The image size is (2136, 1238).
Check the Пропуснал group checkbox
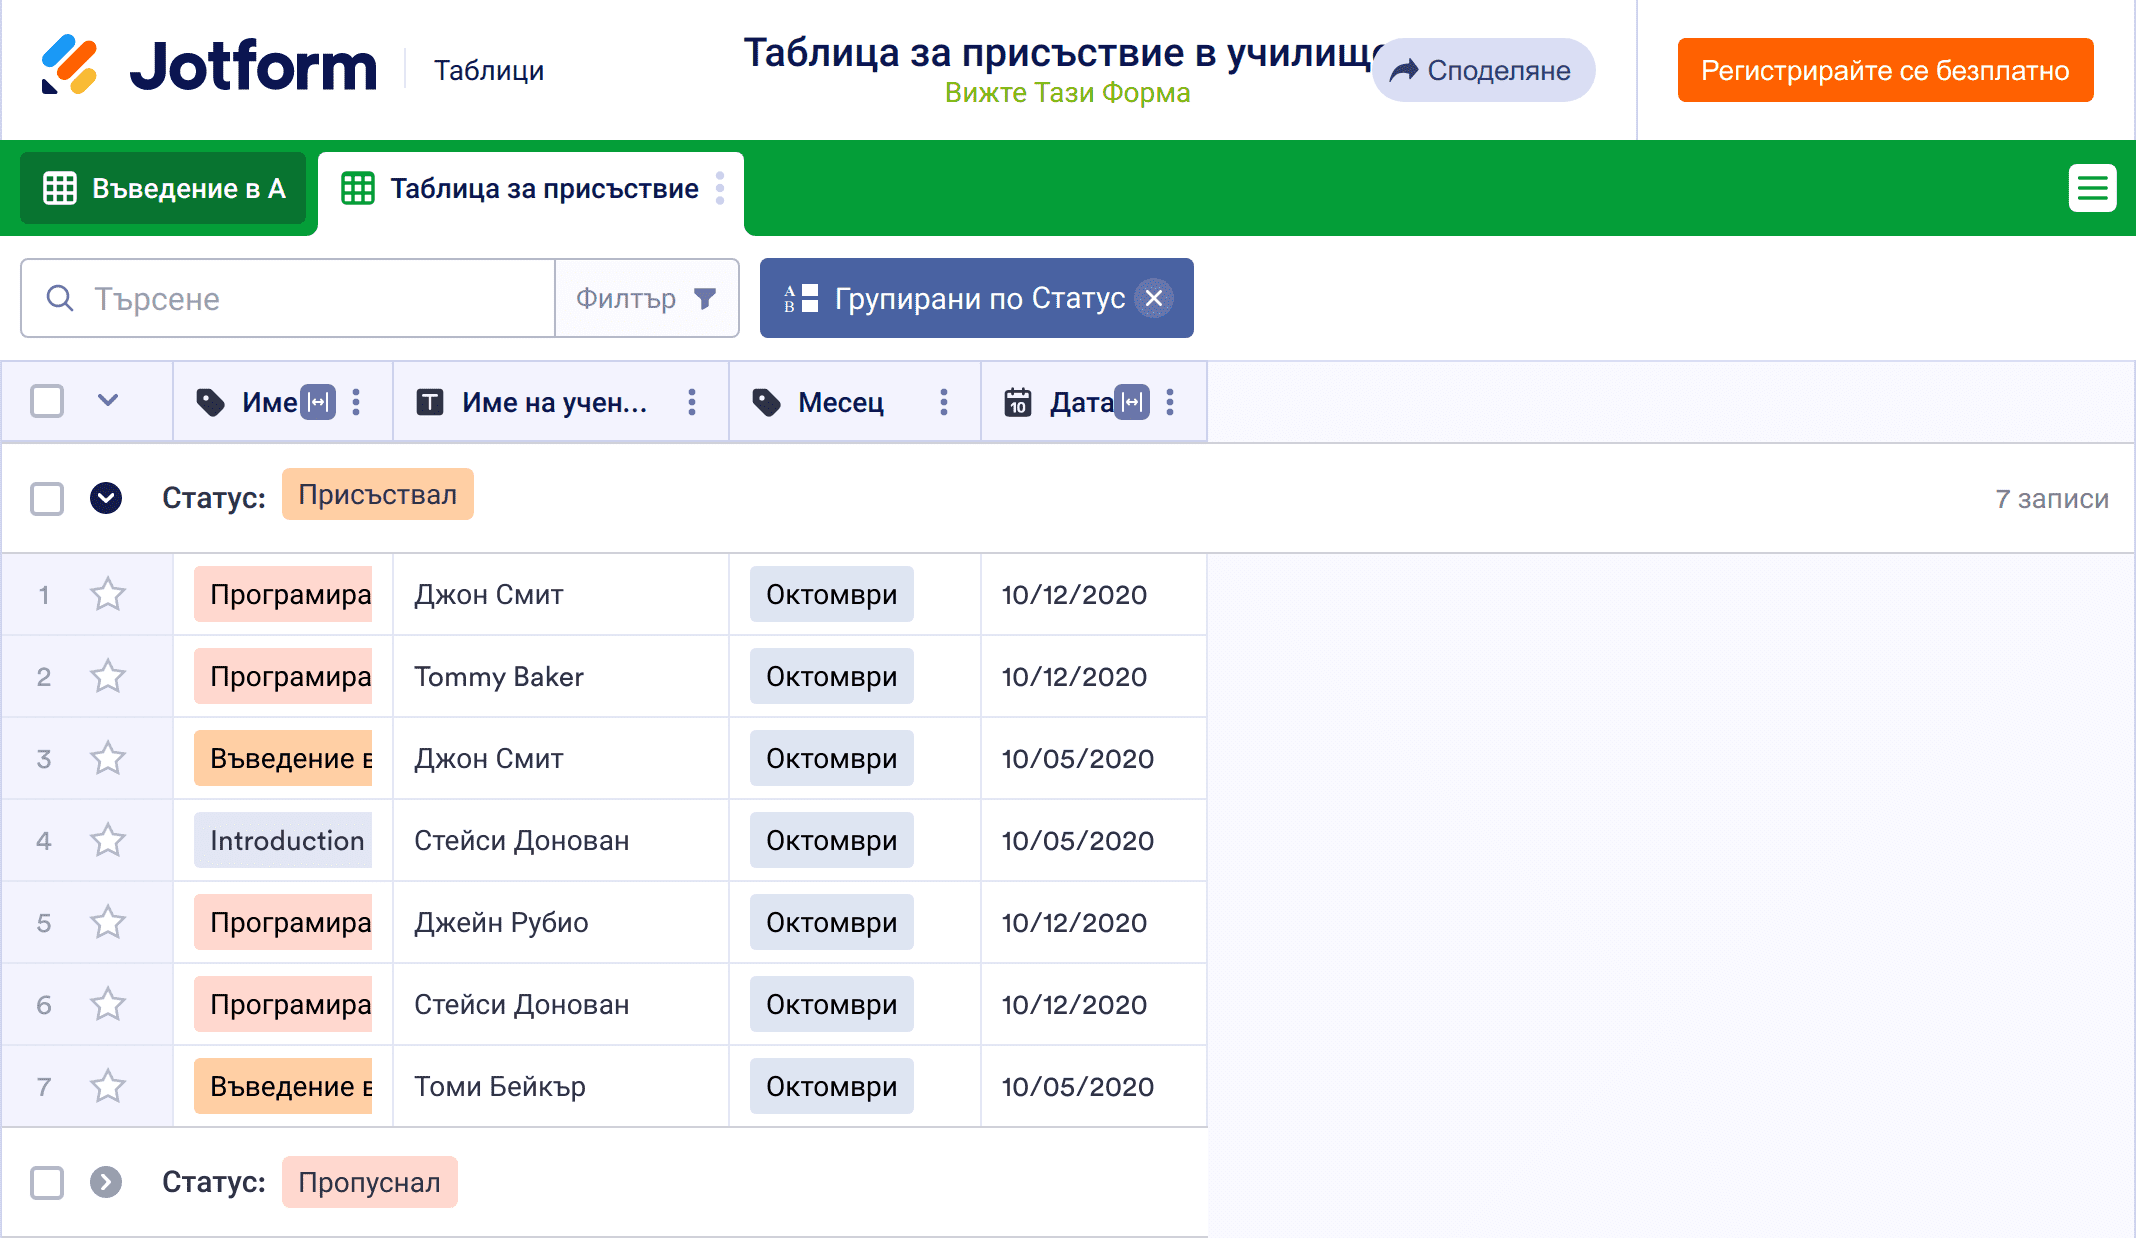point(47,1182)
